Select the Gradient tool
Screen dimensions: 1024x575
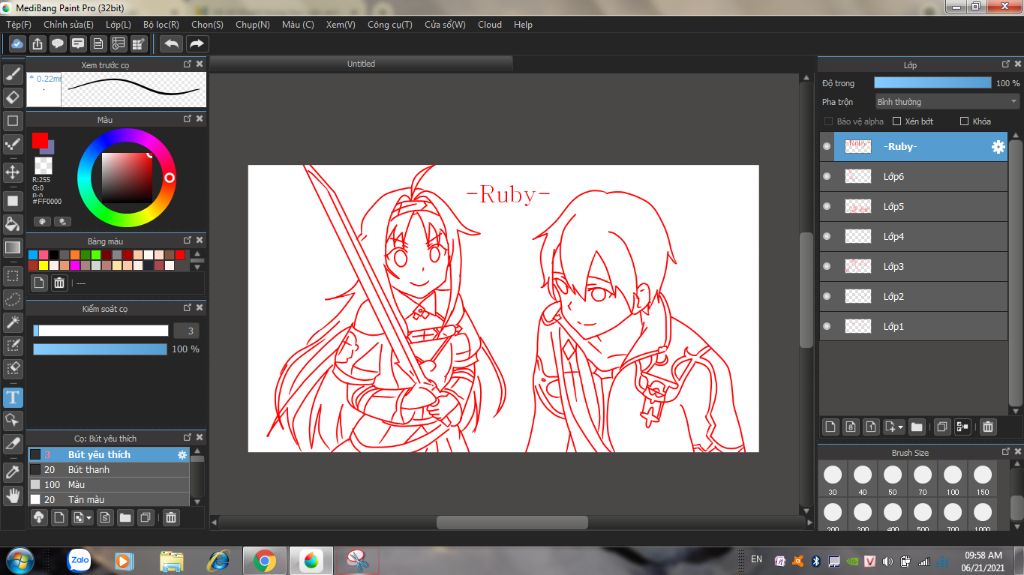click(x=12, y=248)
